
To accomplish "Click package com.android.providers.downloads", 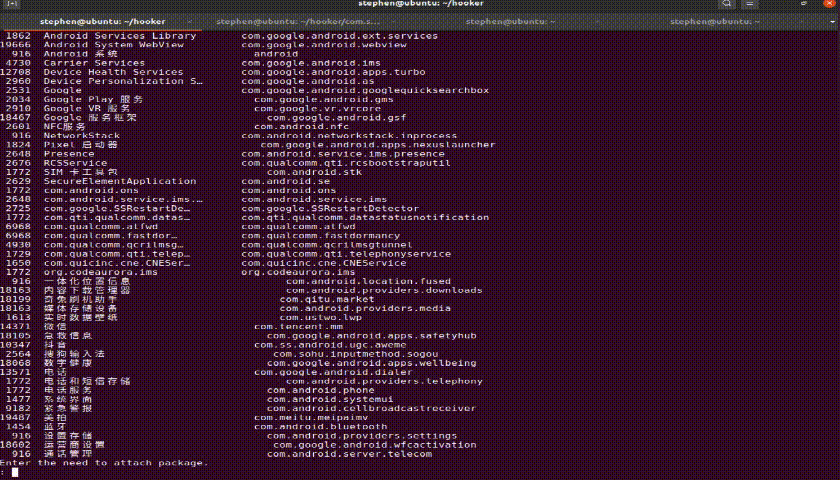I will pos(384,290).
